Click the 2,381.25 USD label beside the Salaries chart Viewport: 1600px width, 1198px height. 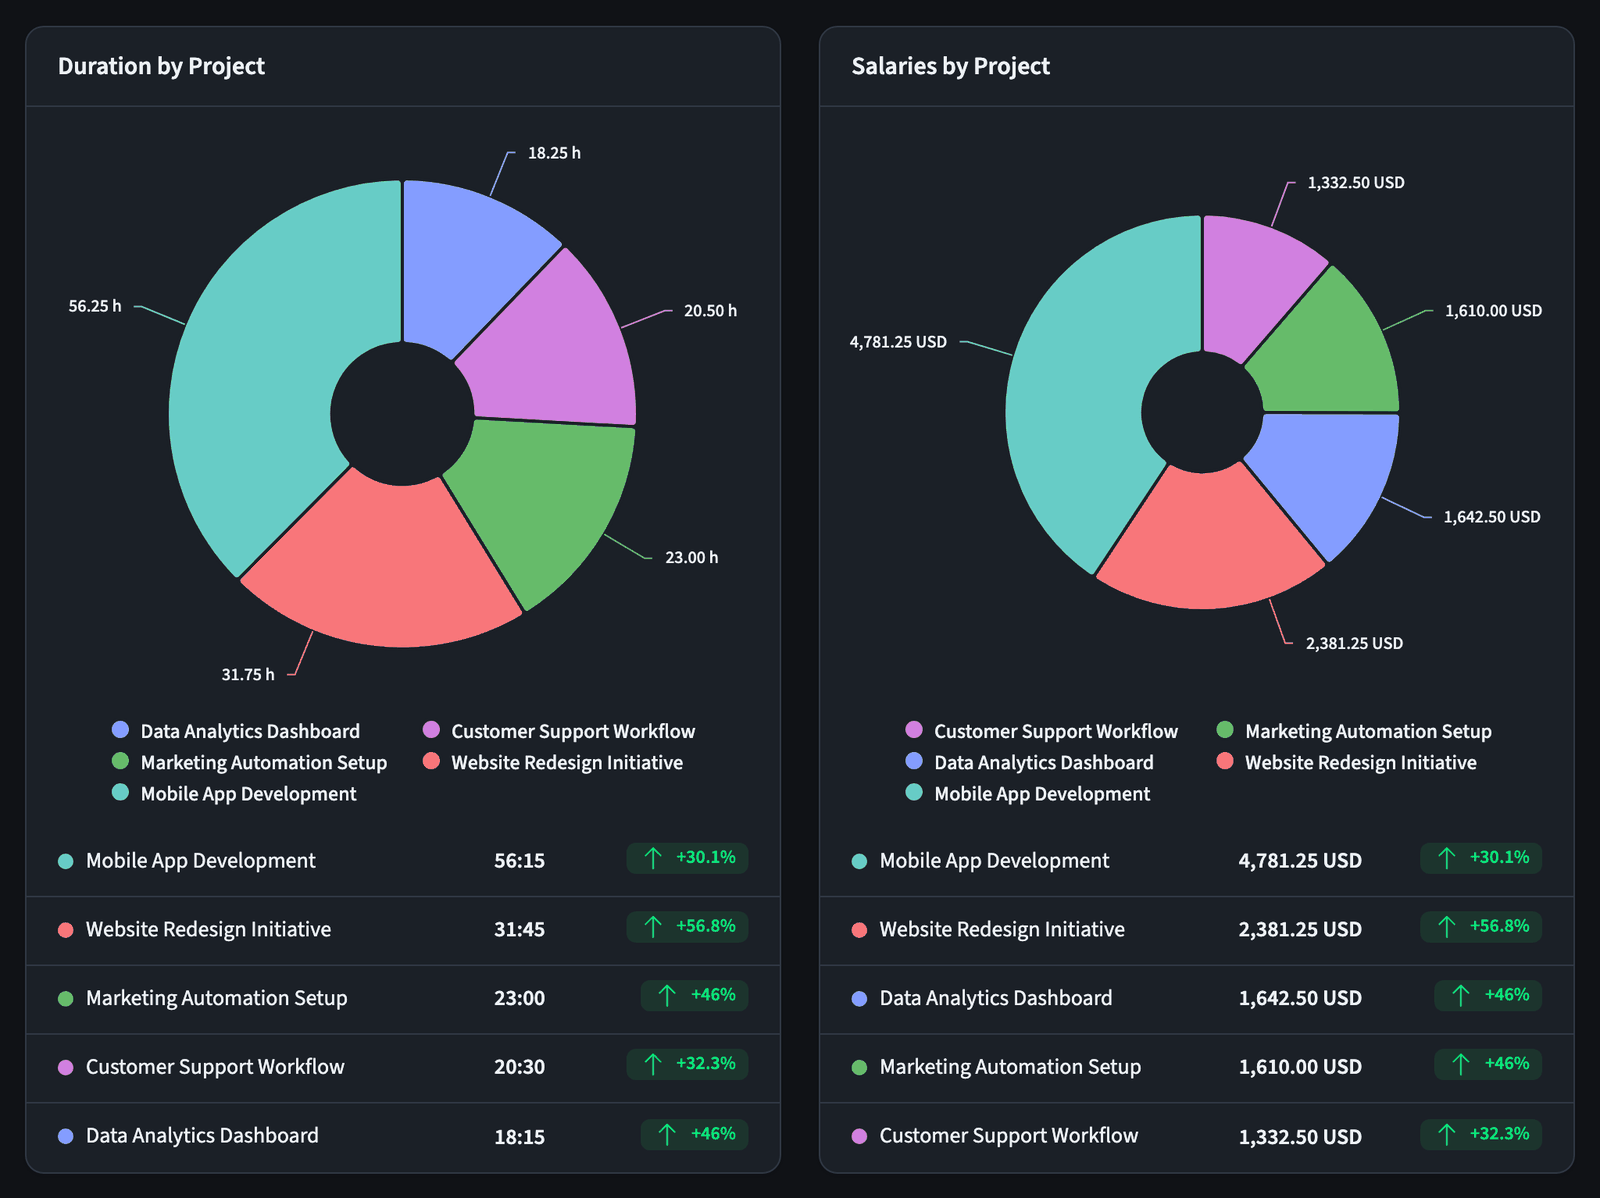1354,643
